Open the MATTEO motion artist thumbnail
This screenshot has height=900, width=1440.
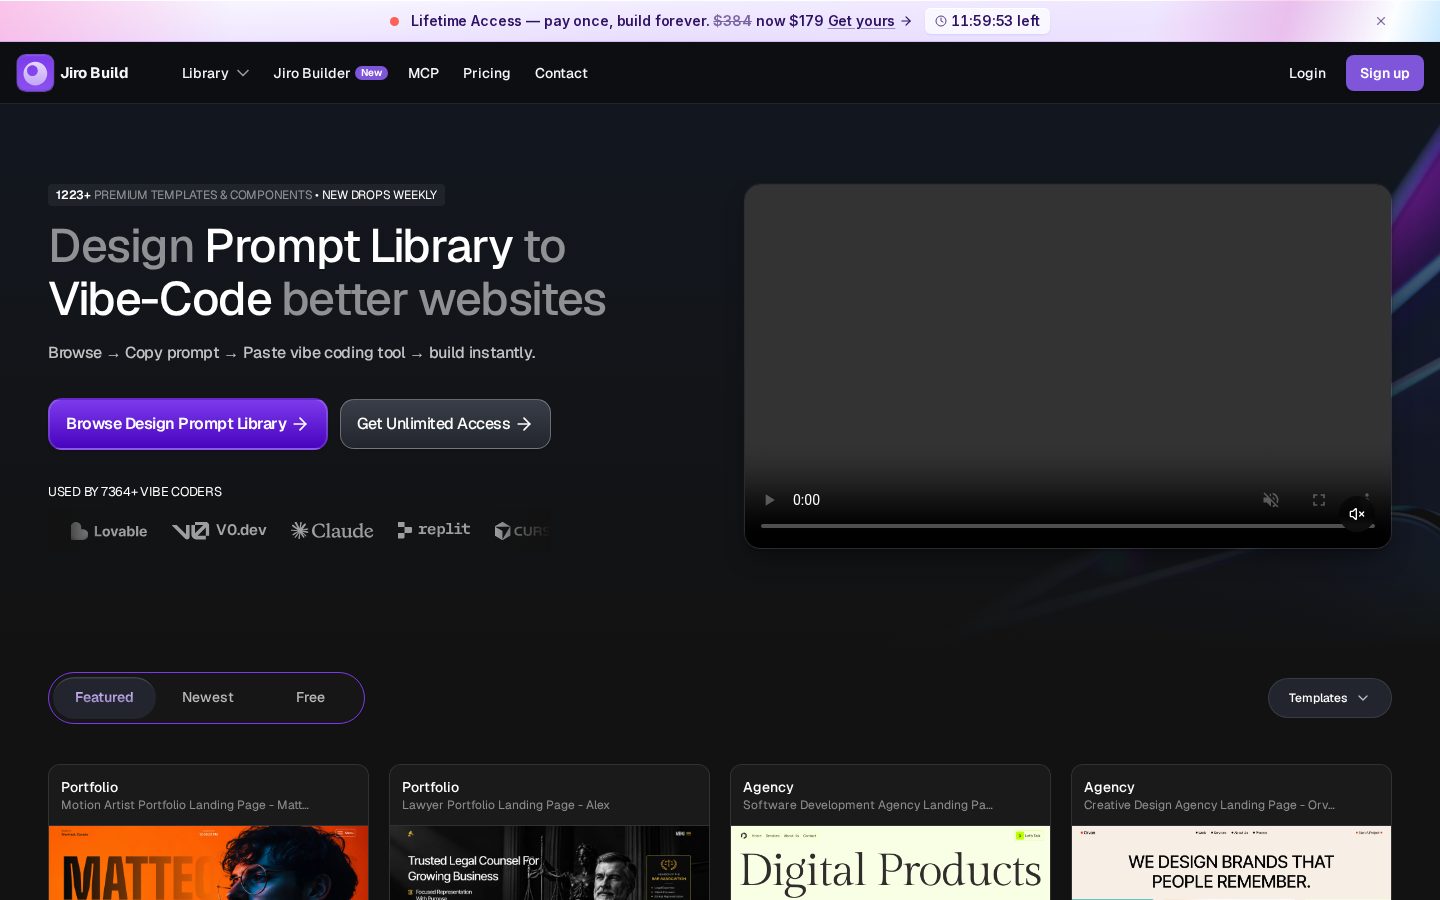(x=208, y=863)
